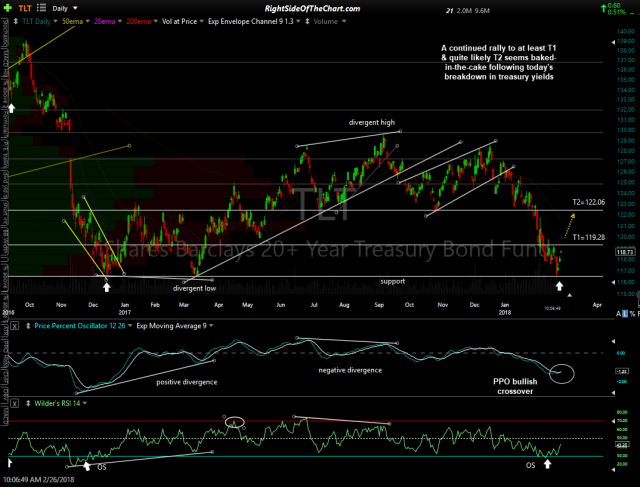Image resolution: width=640 pixels, height=487 pixels.
Task: Click the reorder arrows before TLT Daily
Action: tap(16, 21)
